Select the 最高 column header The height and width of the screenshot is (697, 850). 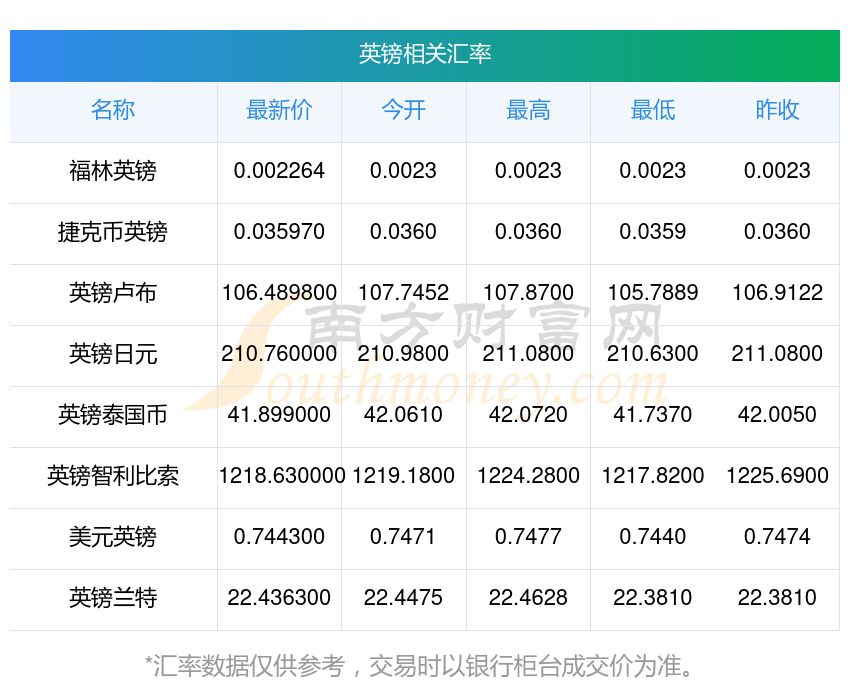[x=528, y=111]
